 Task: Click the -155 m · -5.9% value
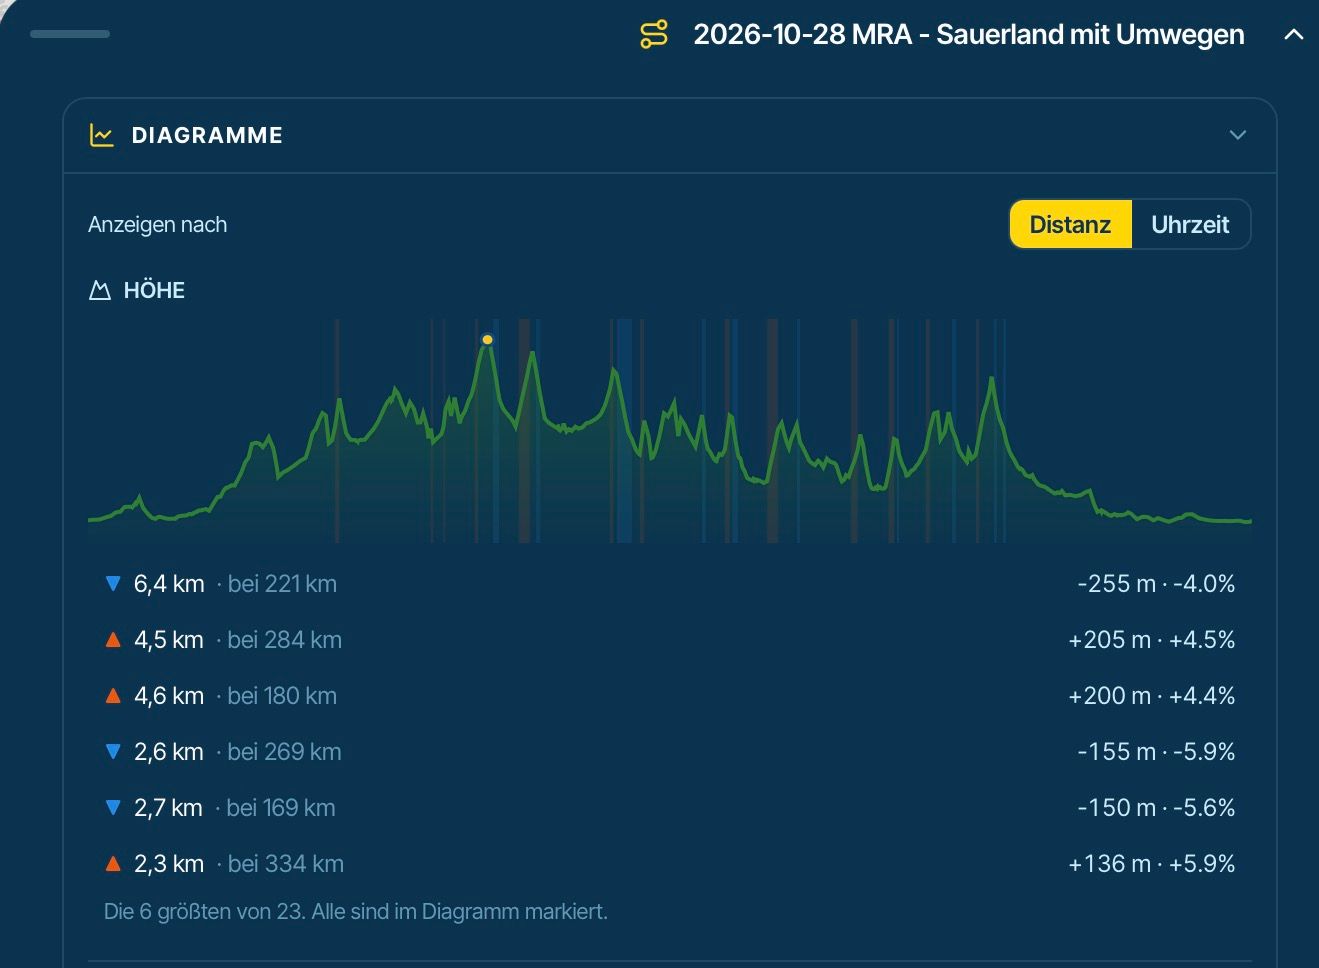(1156, 752)
